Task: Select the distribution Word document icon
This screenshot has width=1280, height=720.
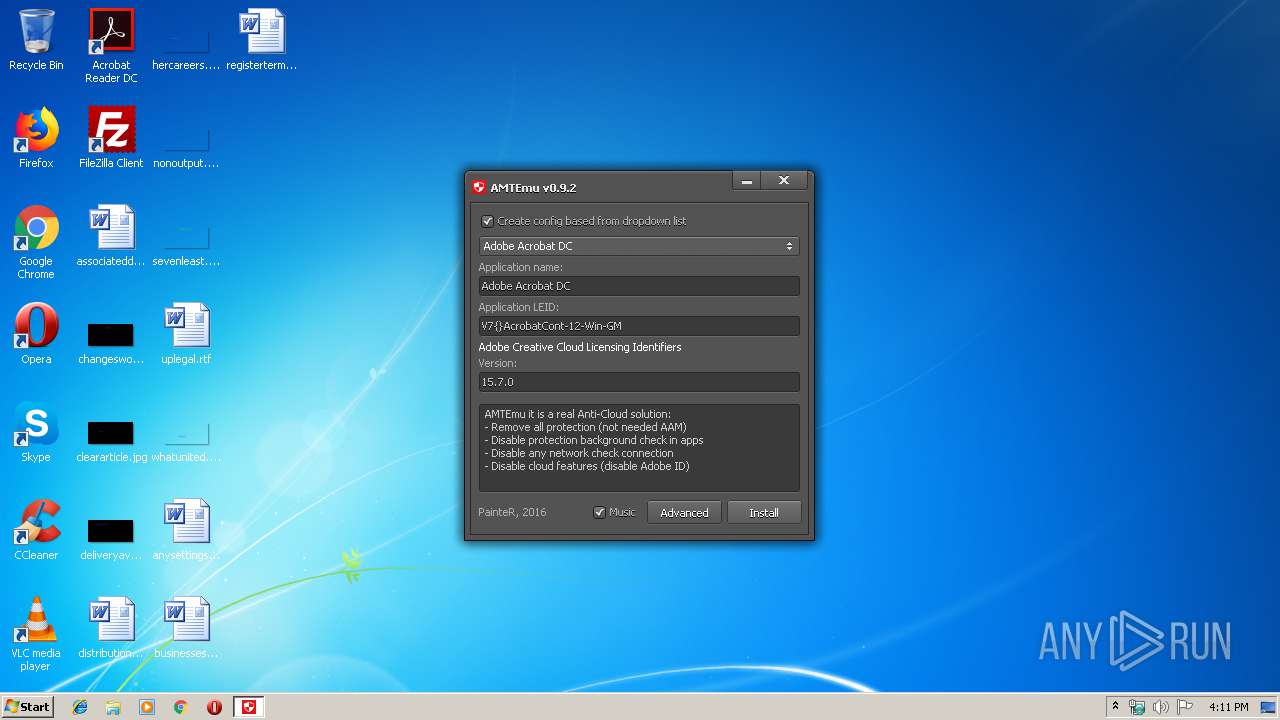Action: [111, 628]
